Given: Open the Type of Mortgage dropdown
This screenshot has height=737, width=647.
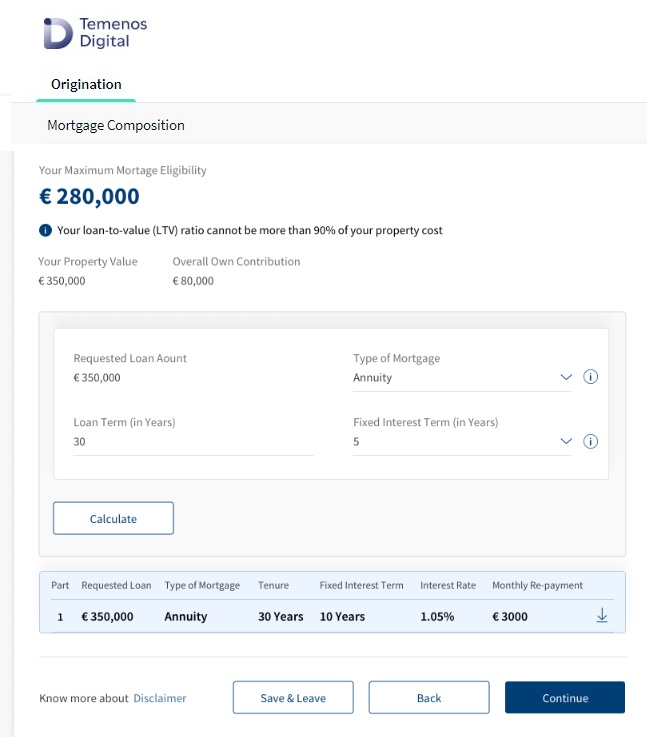Looking at the screenshot, I should click(x=462, y=377).
